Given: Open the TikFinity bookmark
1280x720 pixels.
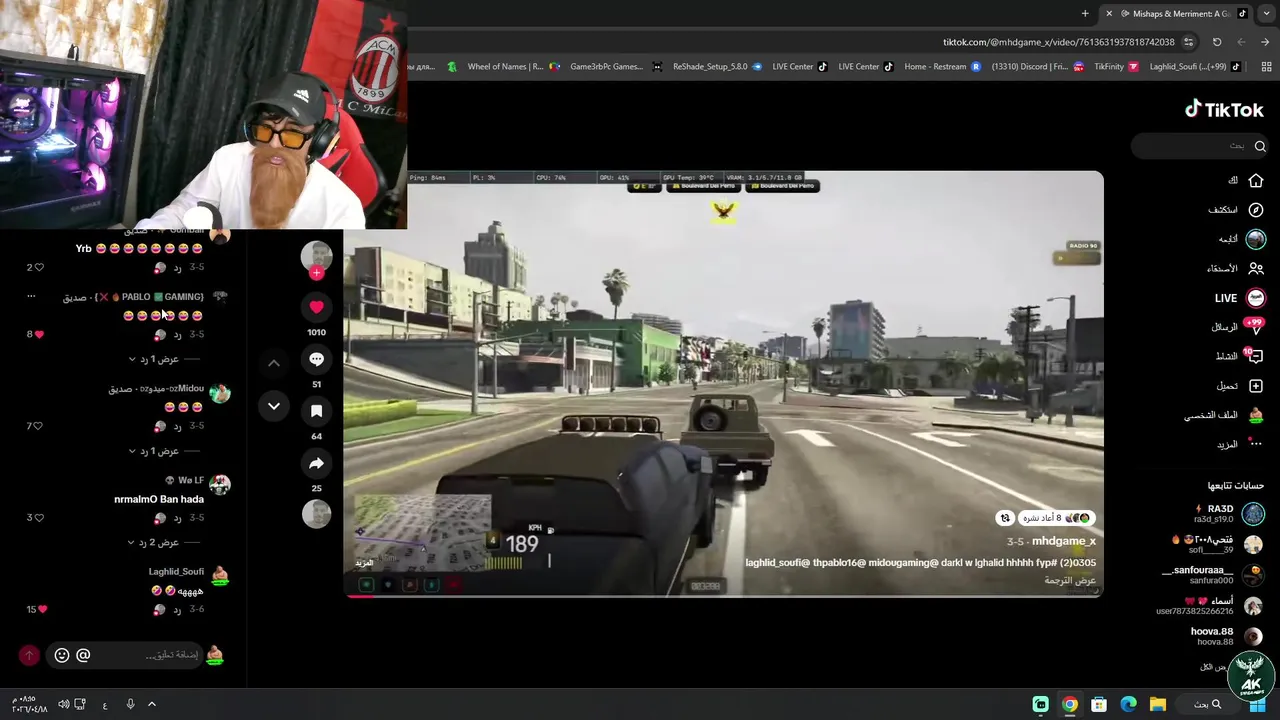Looking at the screenshot, I should pyautogui.click(x=1116, y=67).
